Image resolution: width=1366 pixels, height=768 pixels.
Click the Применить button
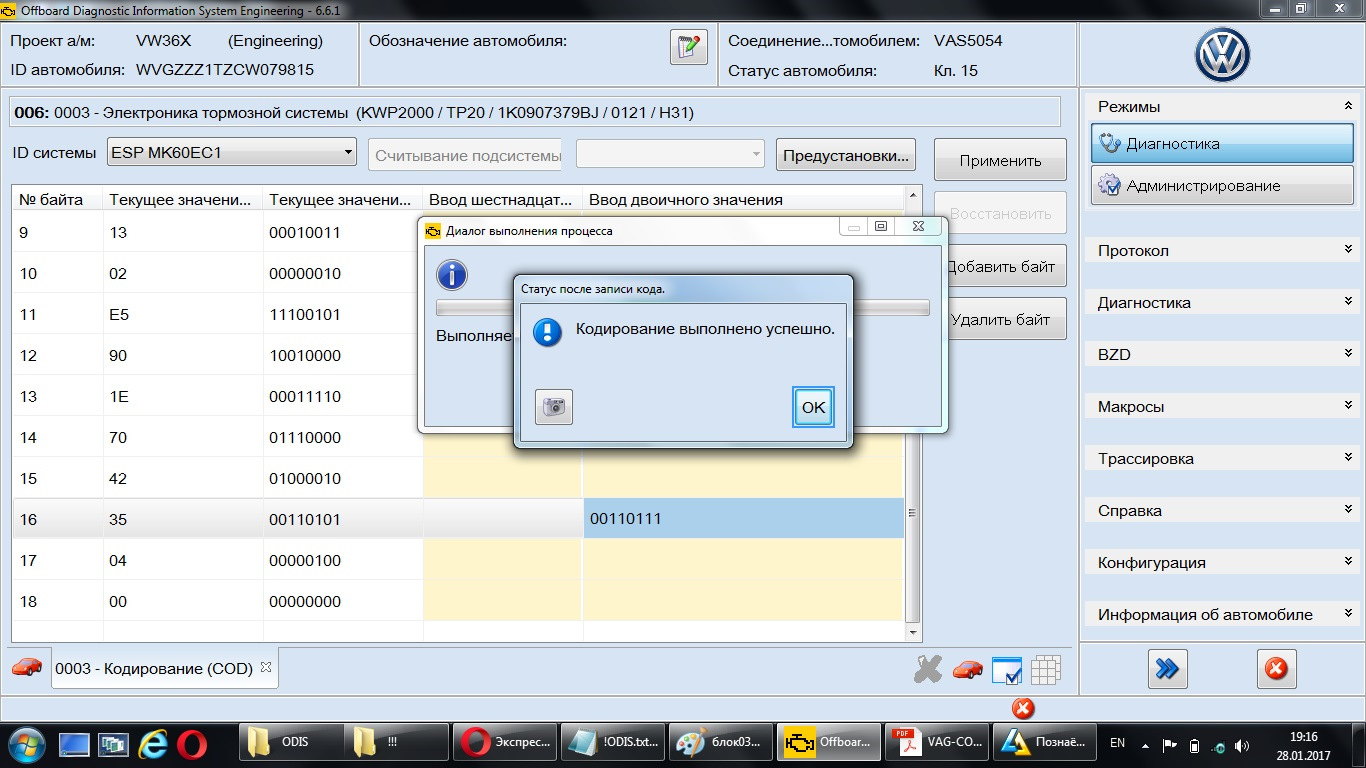pyautogui.click(x=1000, y=160)
